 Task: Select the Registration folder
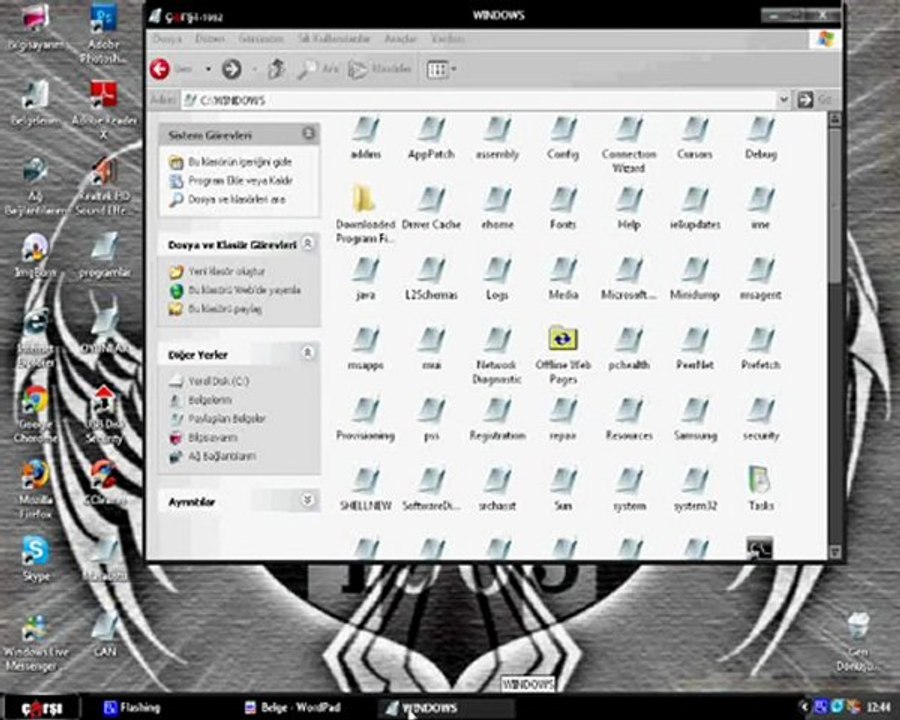point(497,419)
